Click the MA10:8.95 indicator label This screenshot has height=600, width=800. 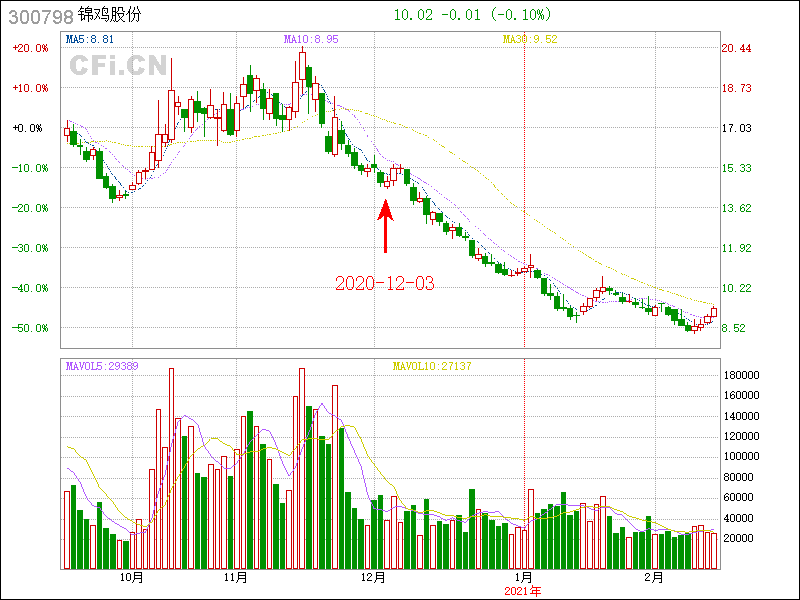click(311, 39)
